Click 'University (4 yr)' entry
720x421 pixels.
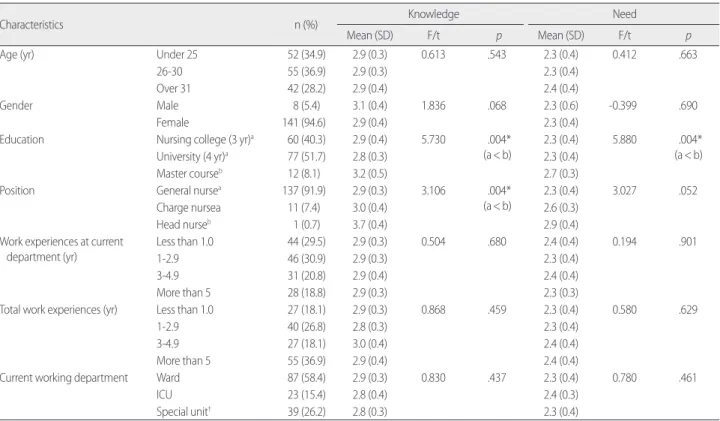192,157
